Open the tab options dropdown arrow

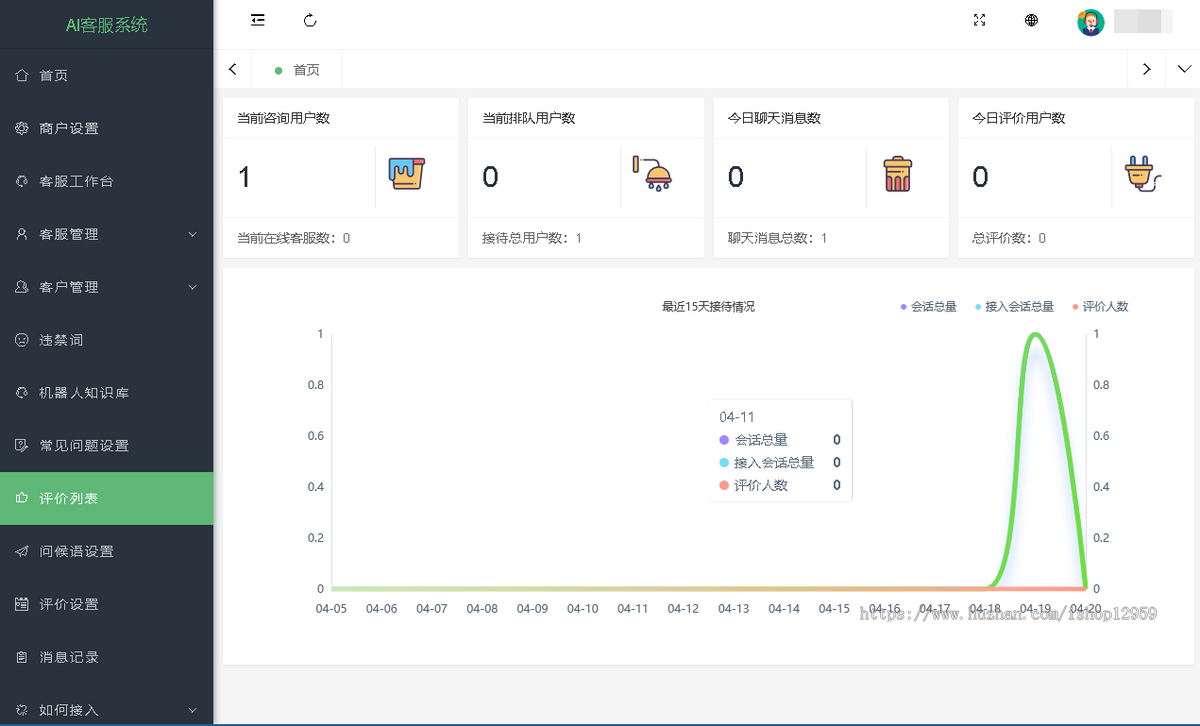pos(1184,69)
